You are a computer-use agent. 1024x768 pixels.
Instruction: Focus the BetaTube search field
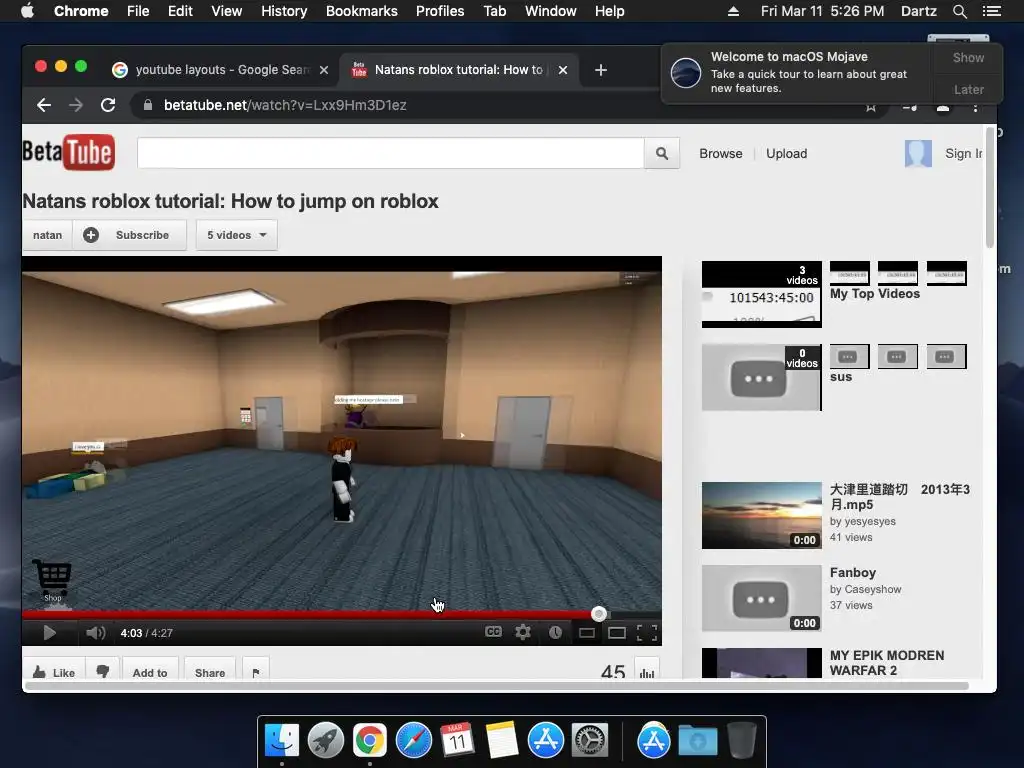pyautogui.click(x=391, y=153)
